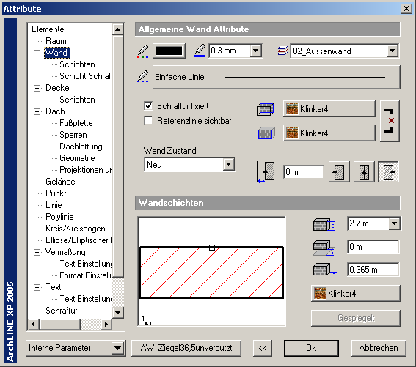Open the Wand Zustand dropdown showing Neu
Image resolution: width=416 pixels, height=367 pixels.
[x=228, y=165]
